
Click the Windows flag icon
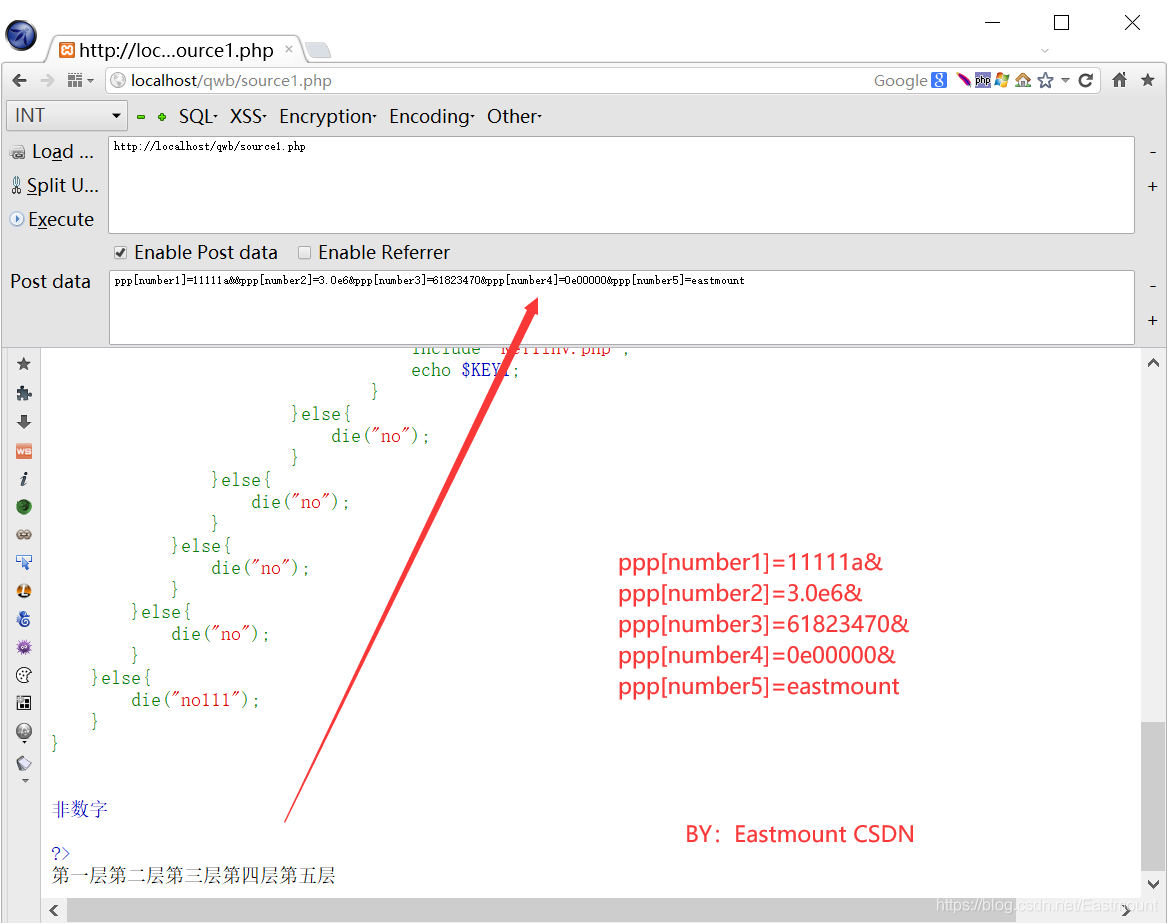[1003, 80]
